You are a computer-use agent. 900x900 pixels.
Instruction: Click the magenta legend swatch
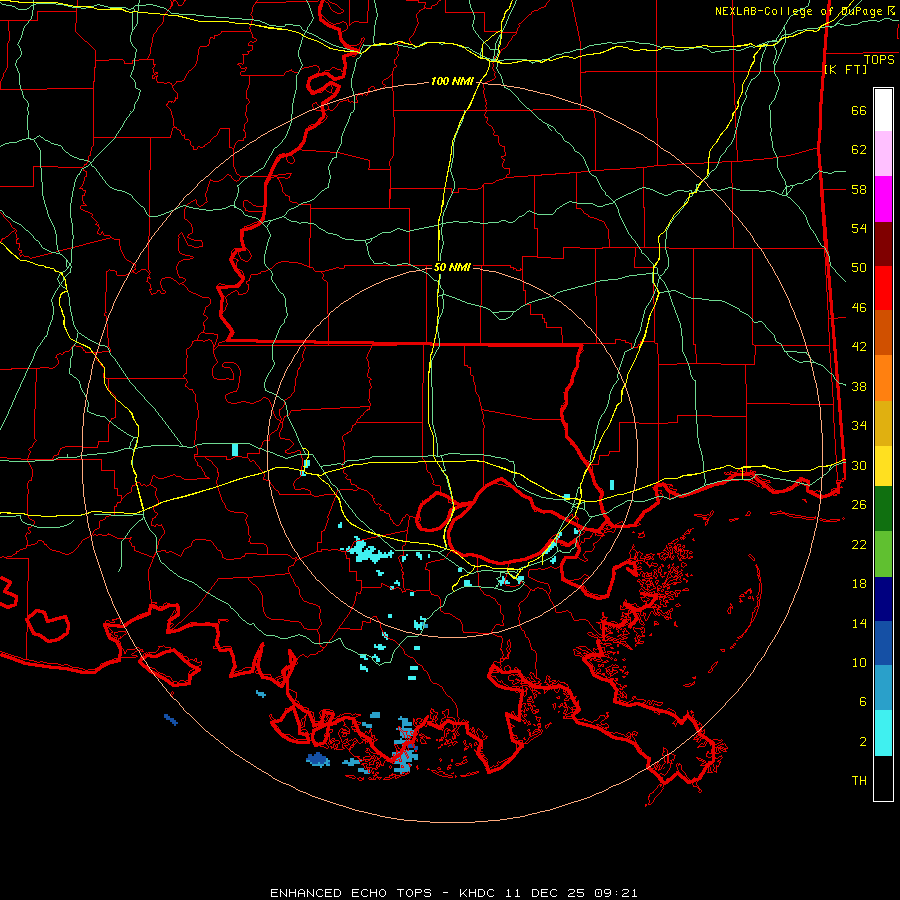point(883,199)
